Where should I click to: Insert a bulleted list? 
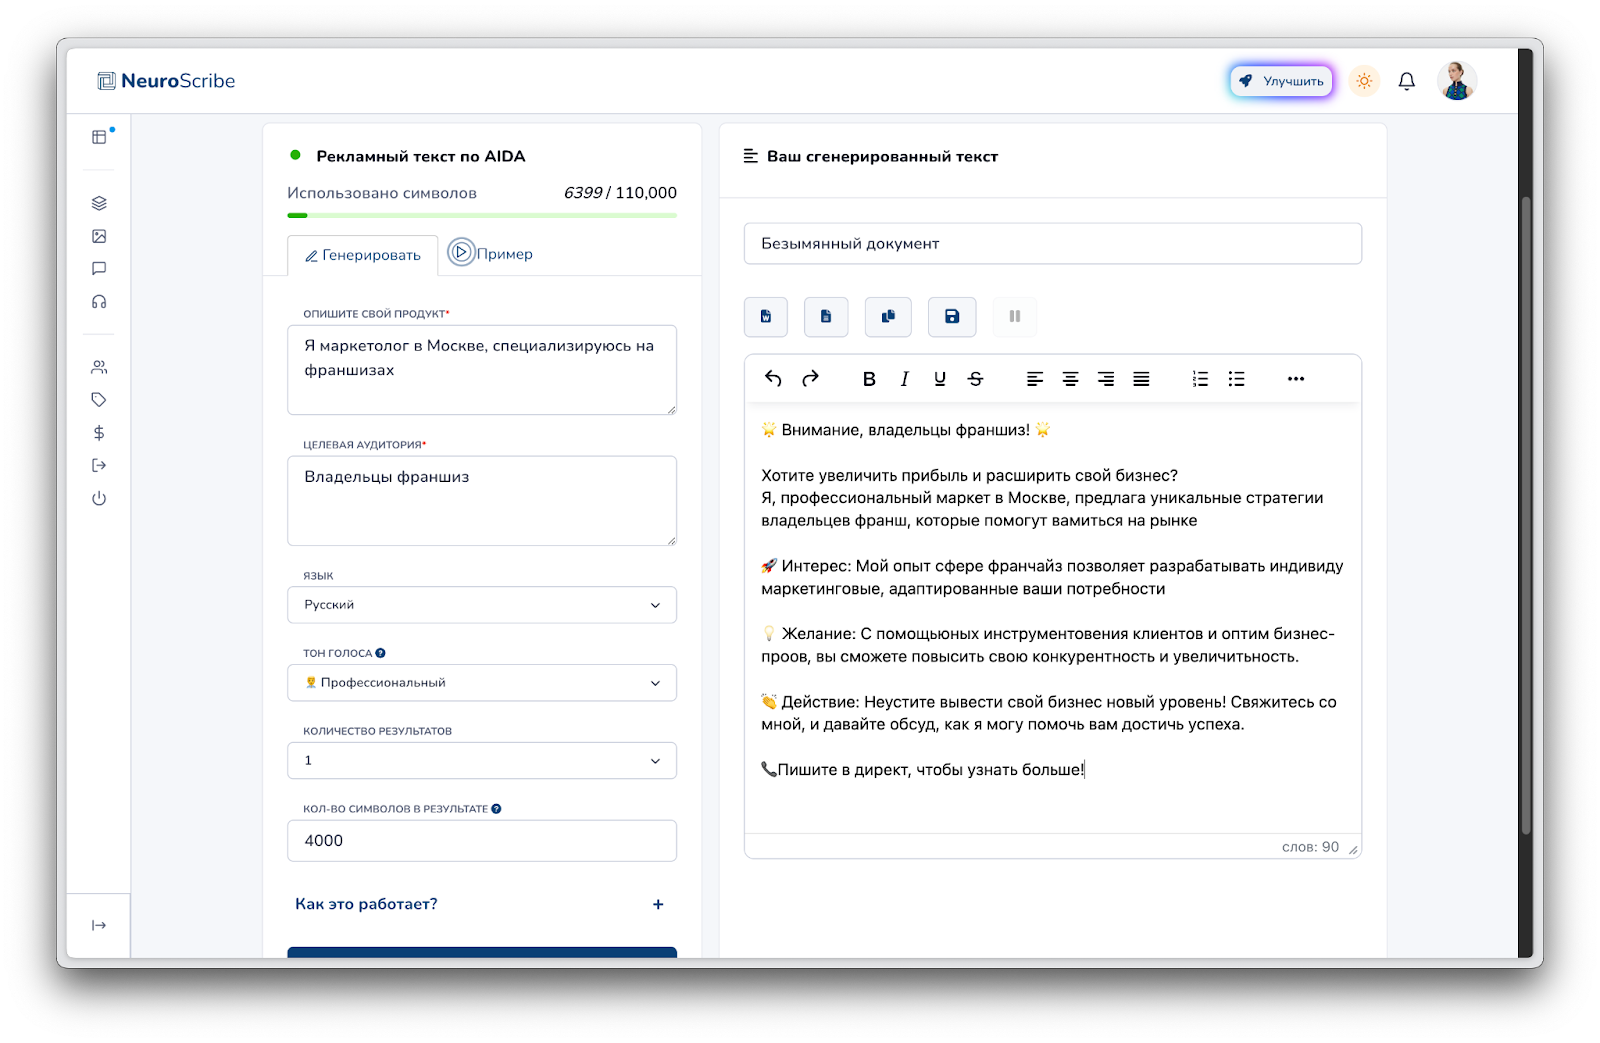[1237, 379]
